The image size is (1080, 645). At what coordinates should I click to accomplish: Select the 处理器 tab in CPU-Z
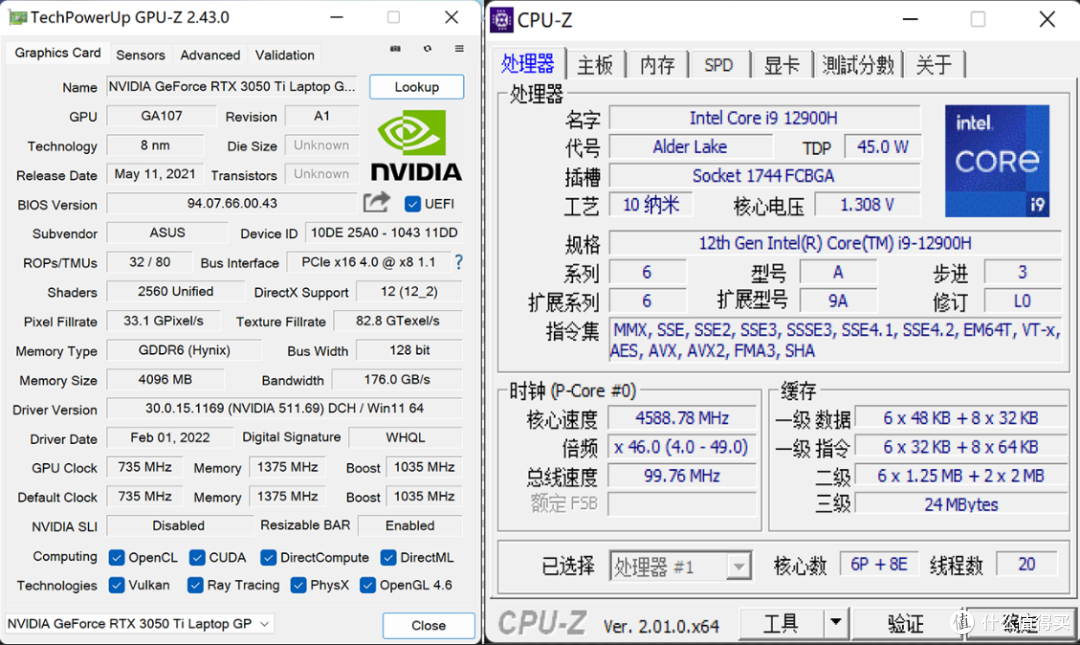point(528,64)
